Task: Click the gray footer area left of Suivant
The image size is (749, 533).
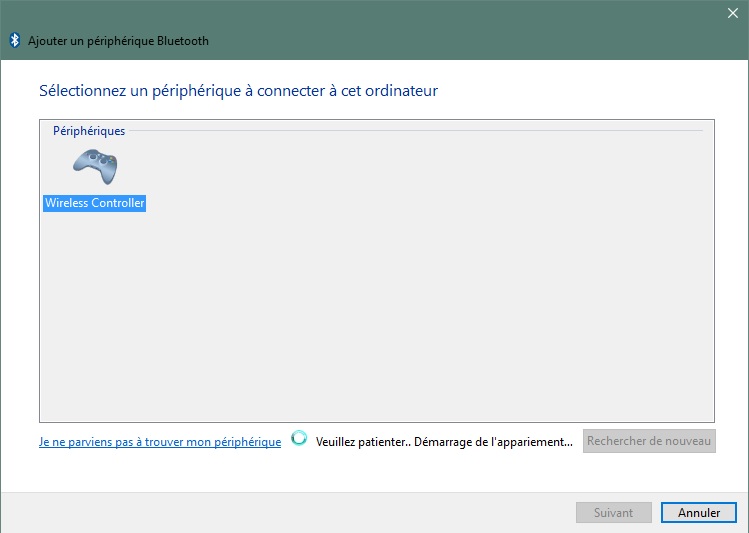Action: click(287, 512)
